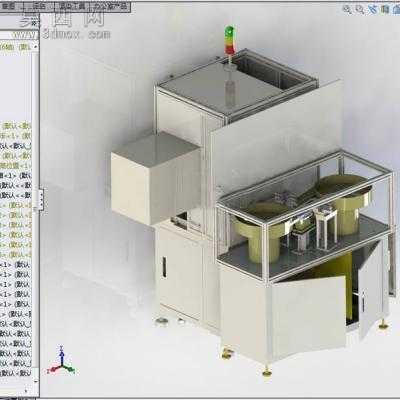This screenshot has height=400, width=400.
Task: Click the Zoom to Area magnifier icon
Action: tap(360, 9)
